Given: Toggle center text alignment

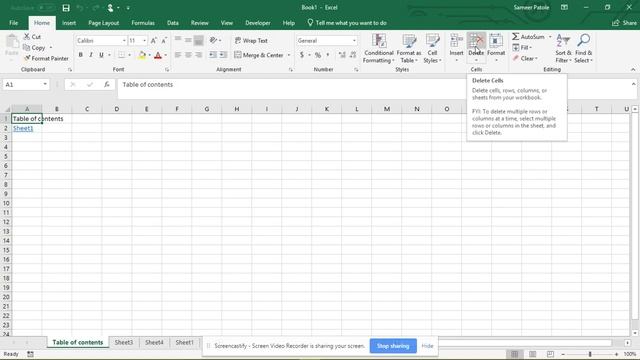Looking at the screenshot, I should 188,55.
